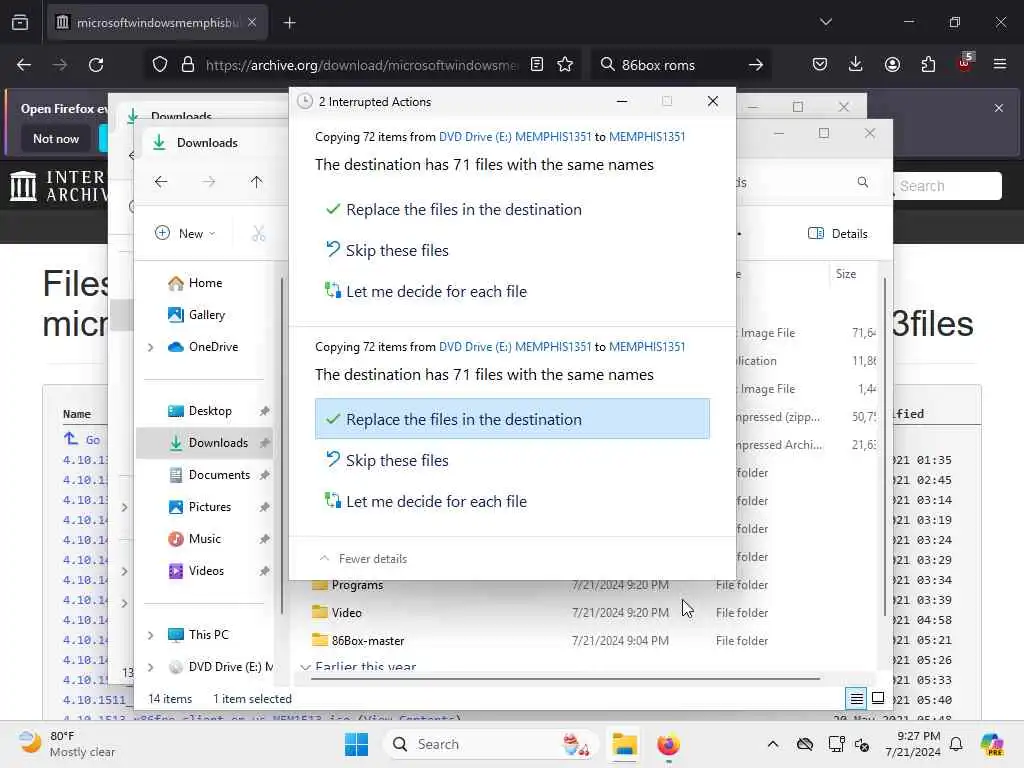The image size is (1024, 768).
Task: Go back in Firefox history
Action: click(x=24, y=65)
